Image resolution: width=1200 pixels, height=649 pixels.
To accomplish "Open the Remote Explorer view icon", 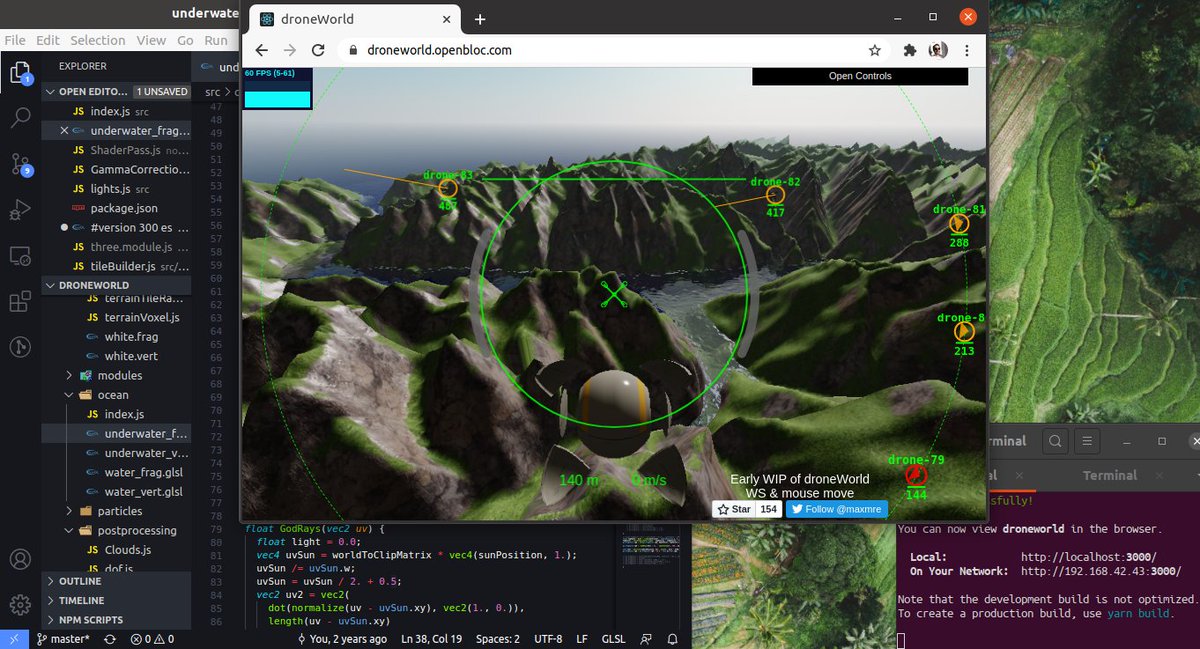I will [x=20, y=256].
